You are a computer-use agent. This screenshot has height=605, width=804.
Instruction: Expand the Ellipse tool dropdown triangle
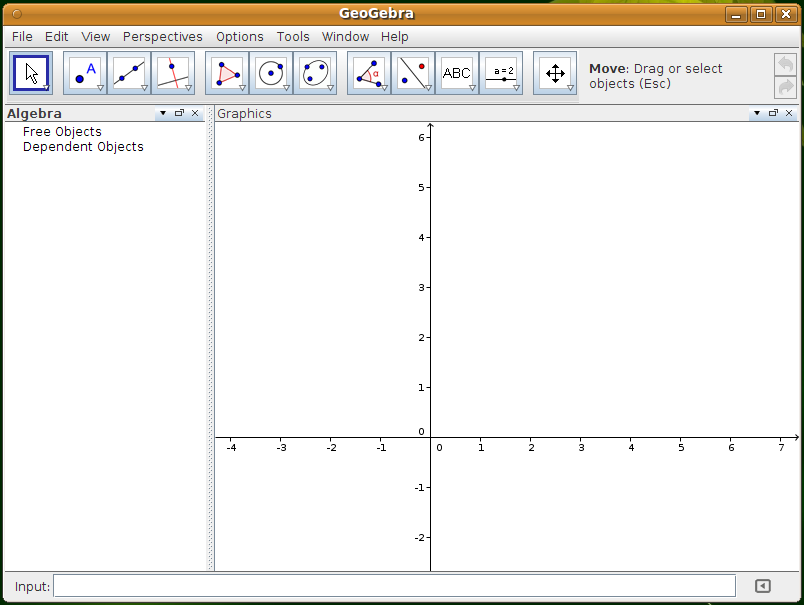pos(331,88)
